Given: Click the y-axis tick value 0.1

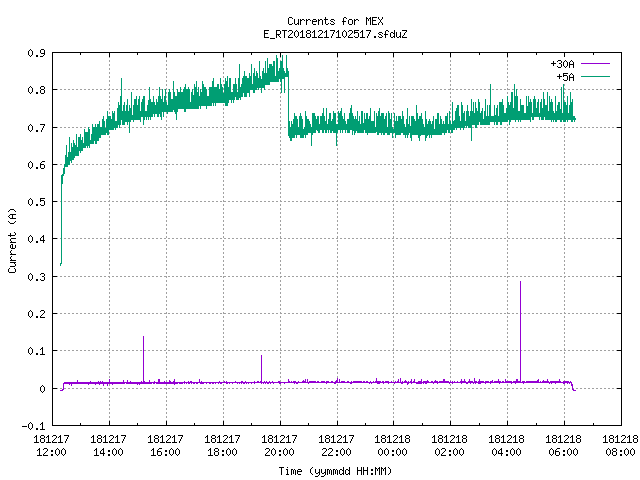Looking at the screenshot, I should click(x=36, y=351).
